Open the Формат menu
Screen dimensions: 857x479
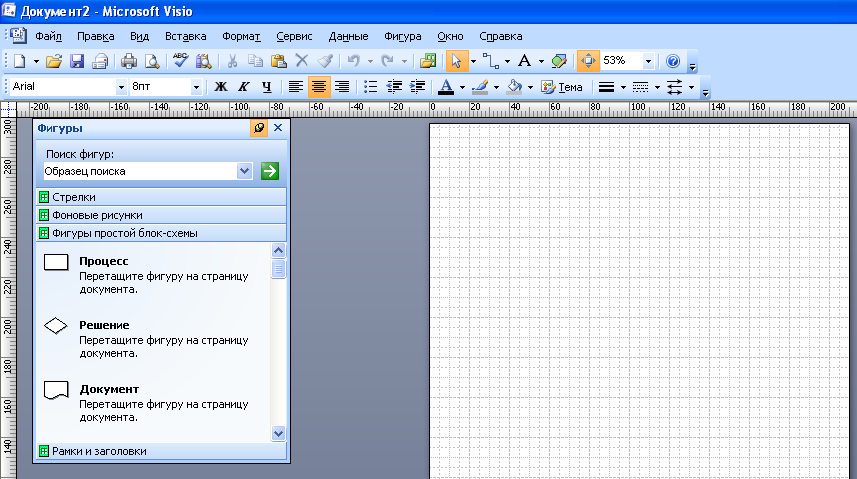(x=241, y=36)
